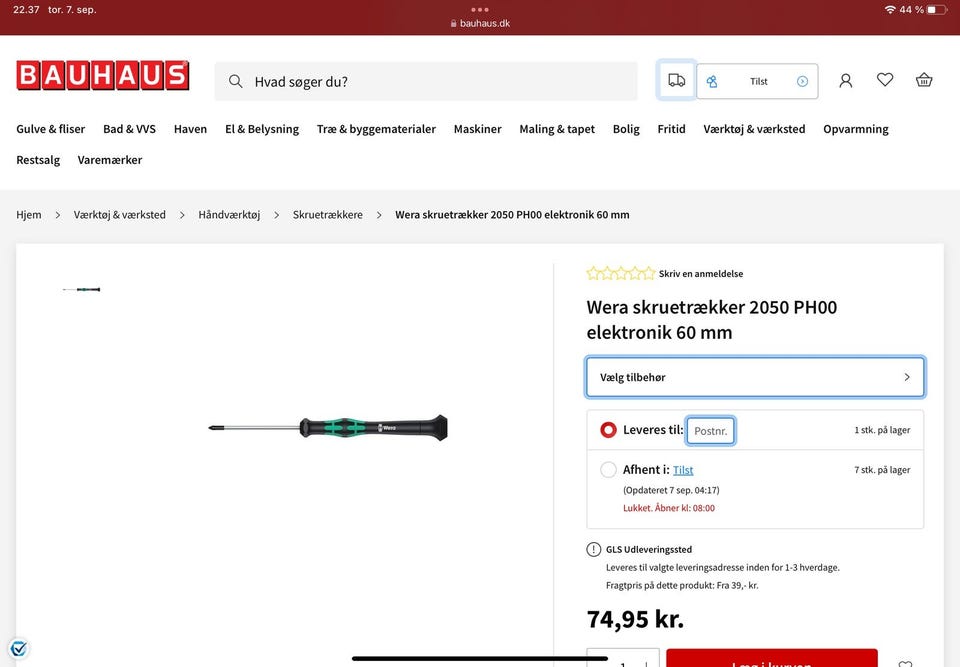The width and height of the screenshot is (960, 667).
Task: Click 'GLS Udleveringssted' heading
Action: 649,549
